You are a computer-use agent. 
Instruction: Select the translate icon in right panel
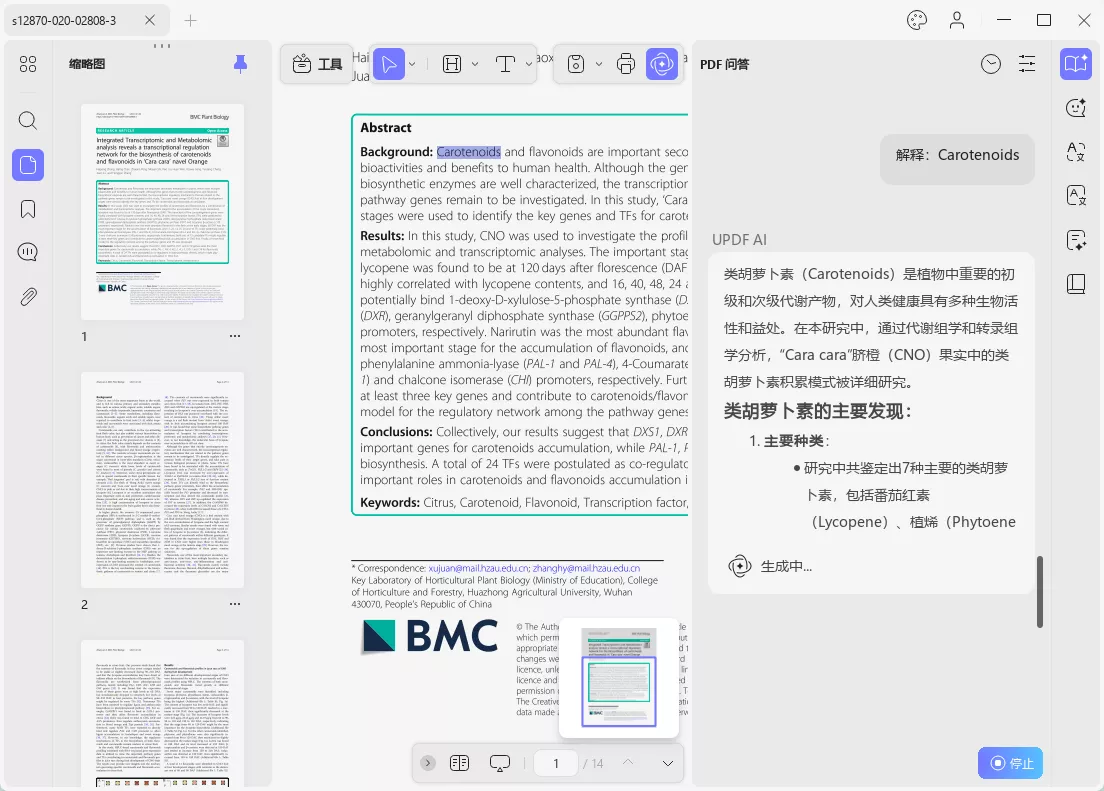tap(1075, 152)
